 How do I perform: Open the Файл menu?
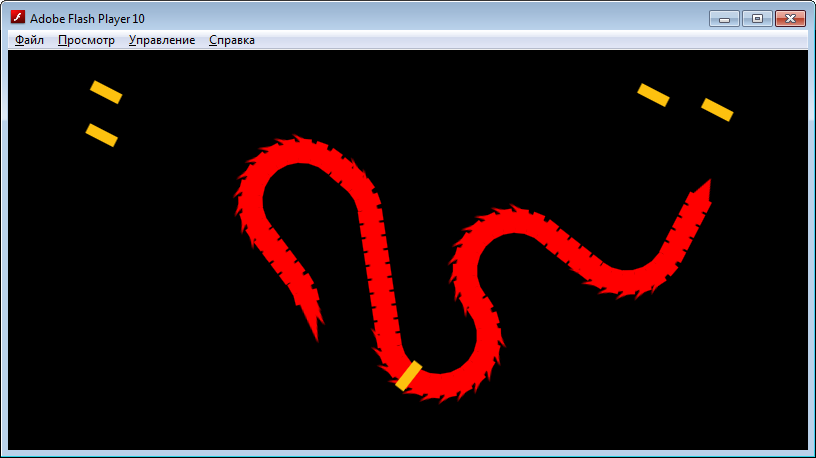tap(29, 40)
